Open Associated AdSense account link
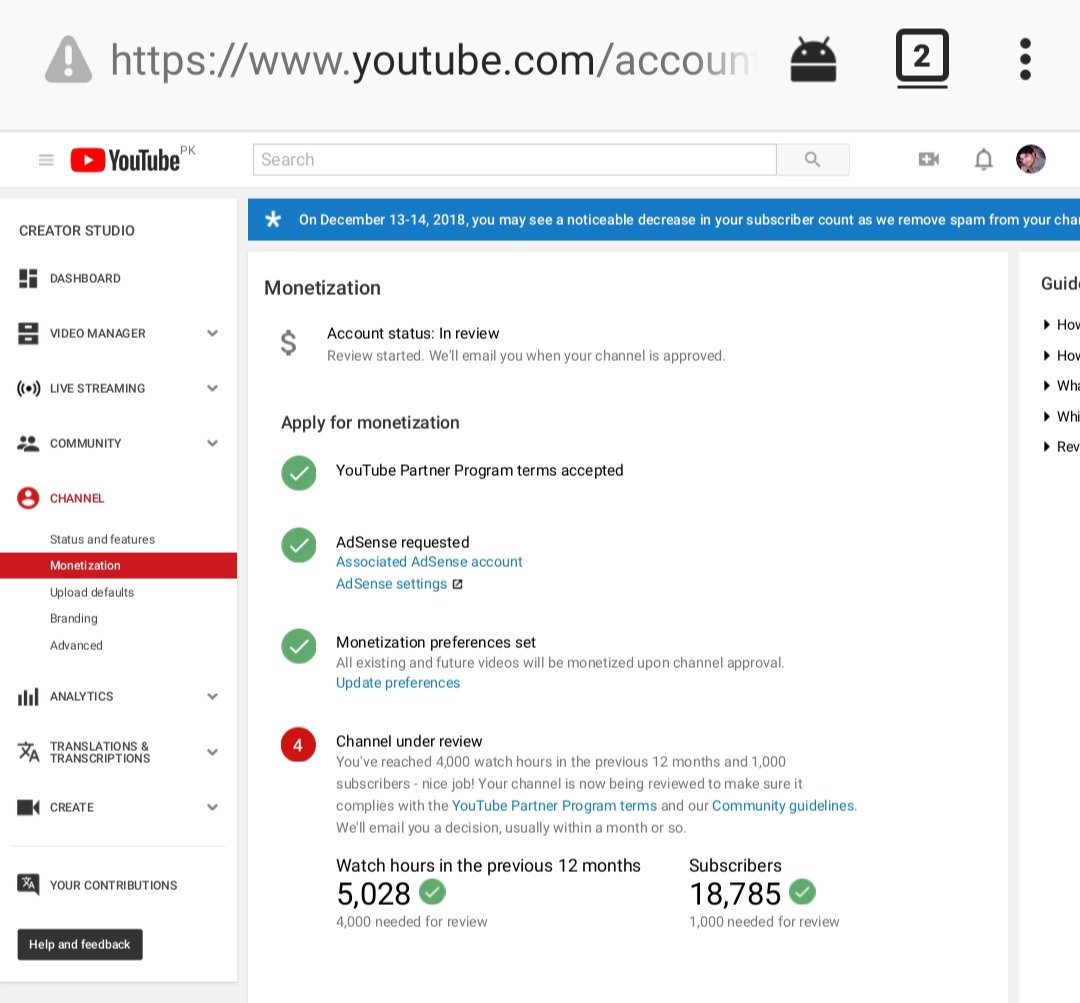Viewport: 1080px width, 1003px height. click(429, 562)
